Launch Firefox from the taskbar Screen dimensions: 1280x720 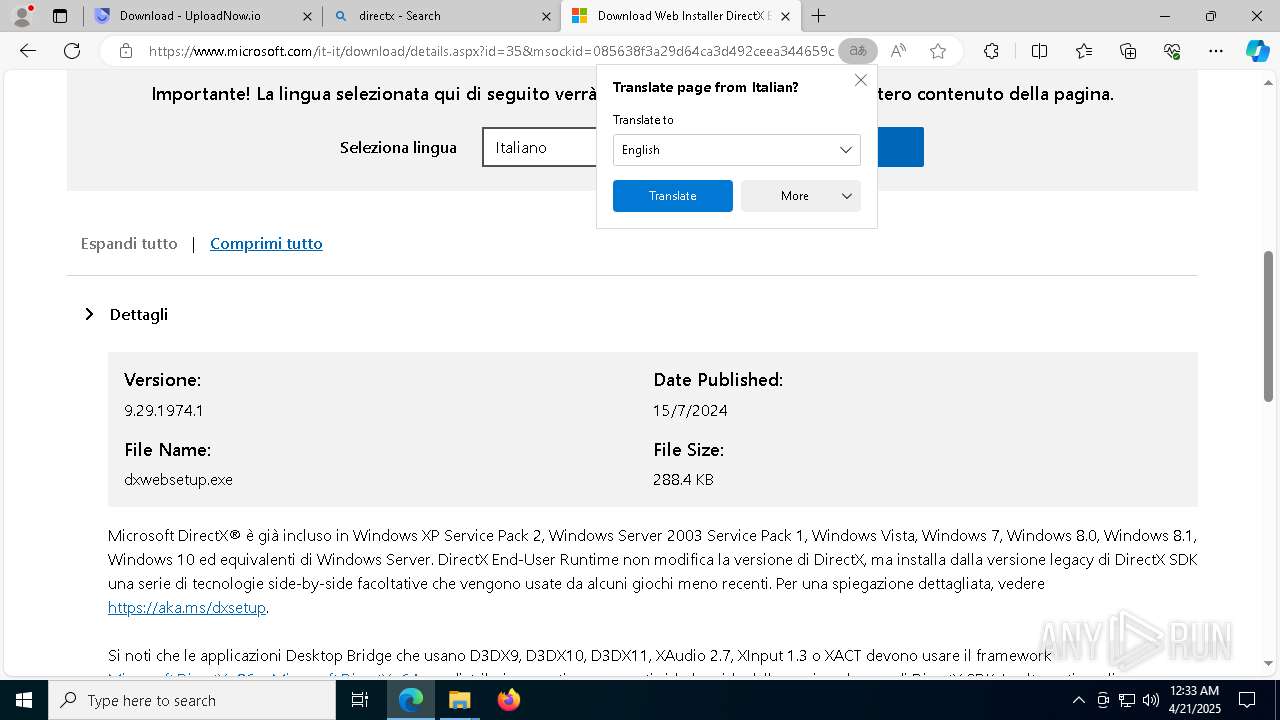click(x=509, y=700)
